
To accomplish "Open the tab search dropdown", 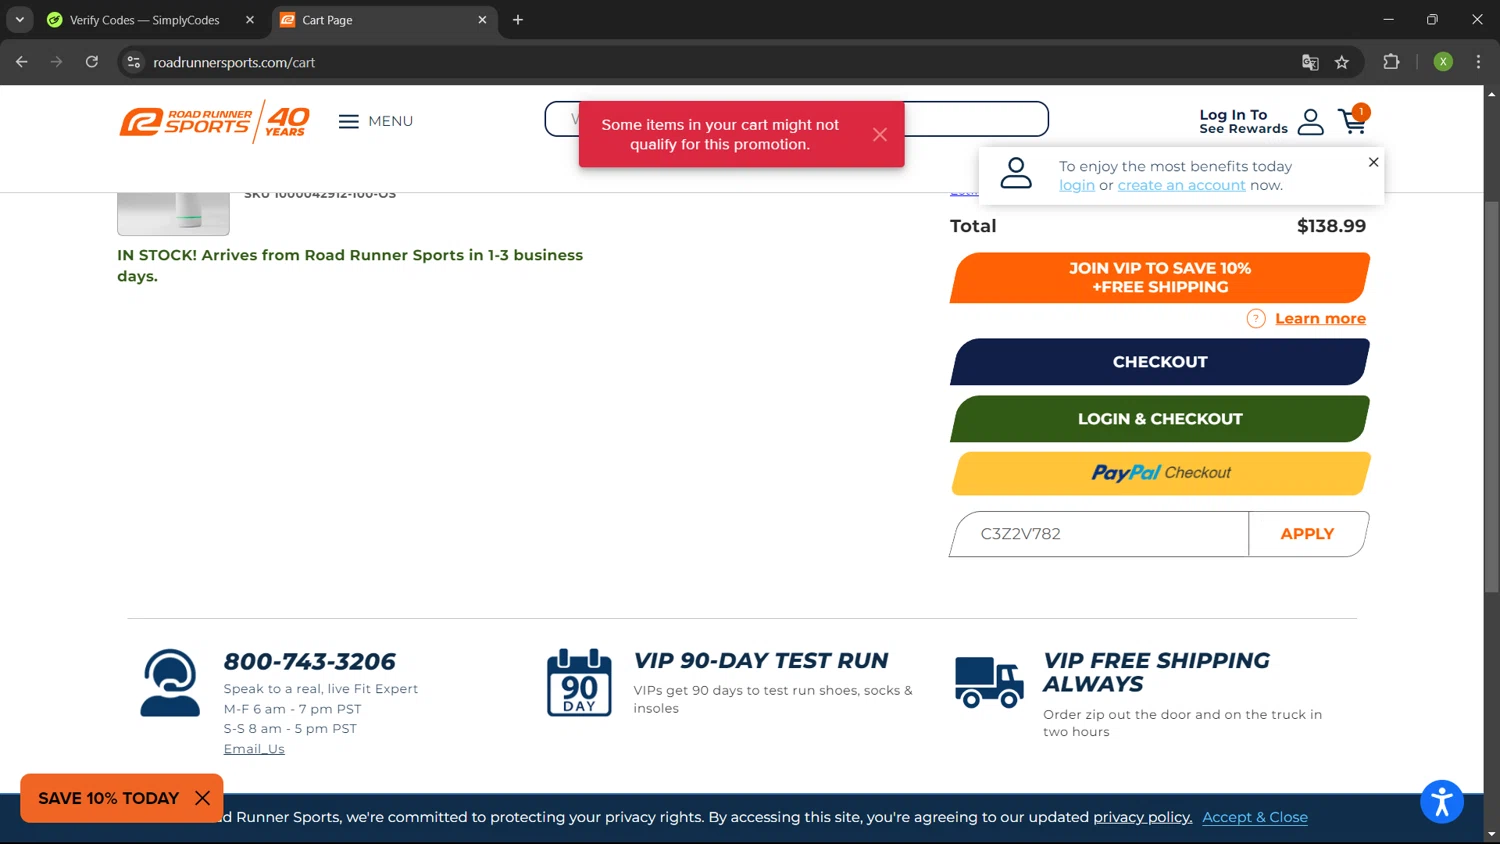I will [x=20, y=20].
